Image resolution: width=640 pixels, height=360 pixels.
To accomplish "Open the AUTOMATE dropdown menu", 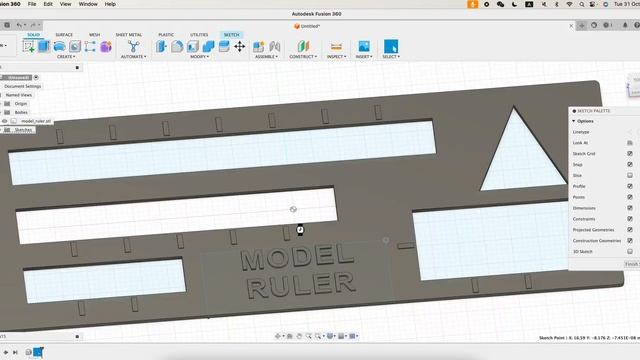I will 133,57.
